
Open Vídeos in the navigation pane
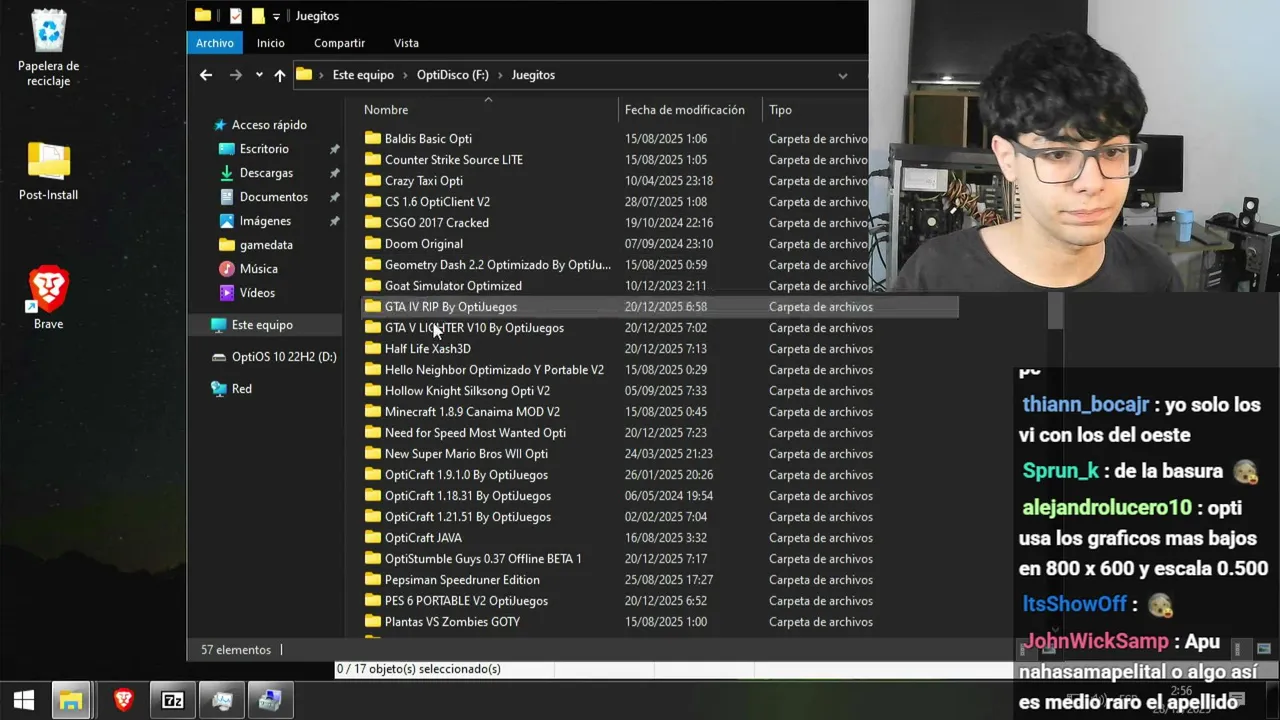point(257,293)
